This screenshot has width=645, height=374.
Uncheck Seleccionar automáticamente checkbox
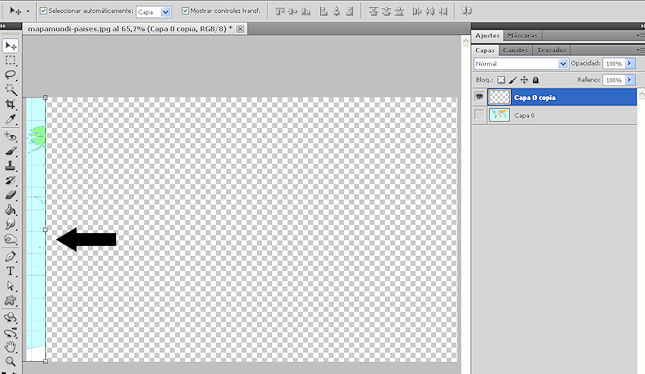(x=43, y=11)
